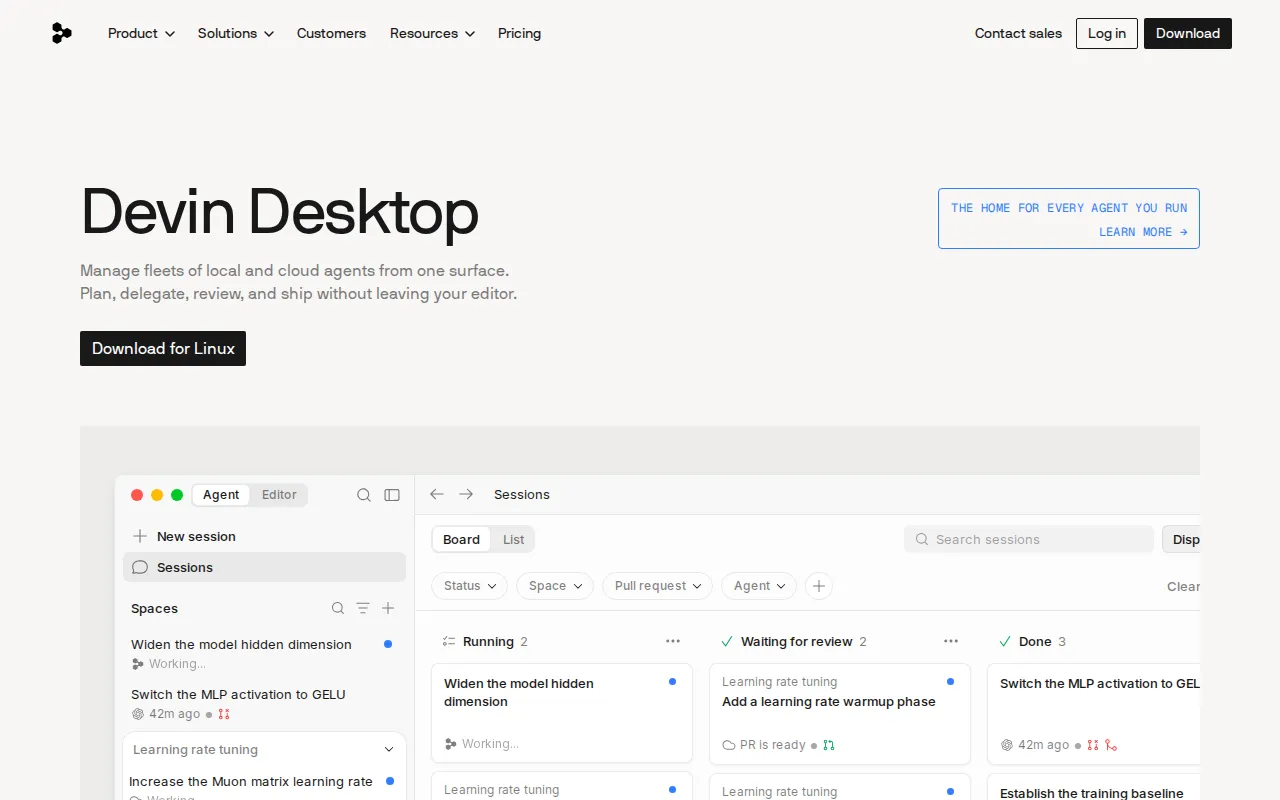1280x800 pixels.
Task: Open the Waiting for review three-dot menu
Action: [x=951, y=641]
